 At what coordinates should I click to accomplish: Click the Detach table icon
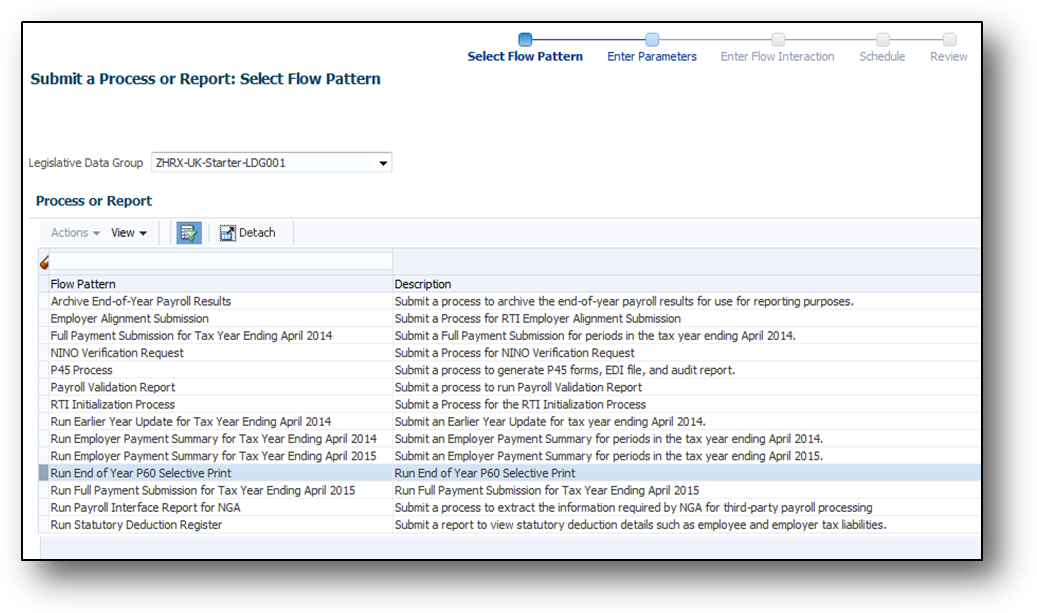[x=228, y=233]
